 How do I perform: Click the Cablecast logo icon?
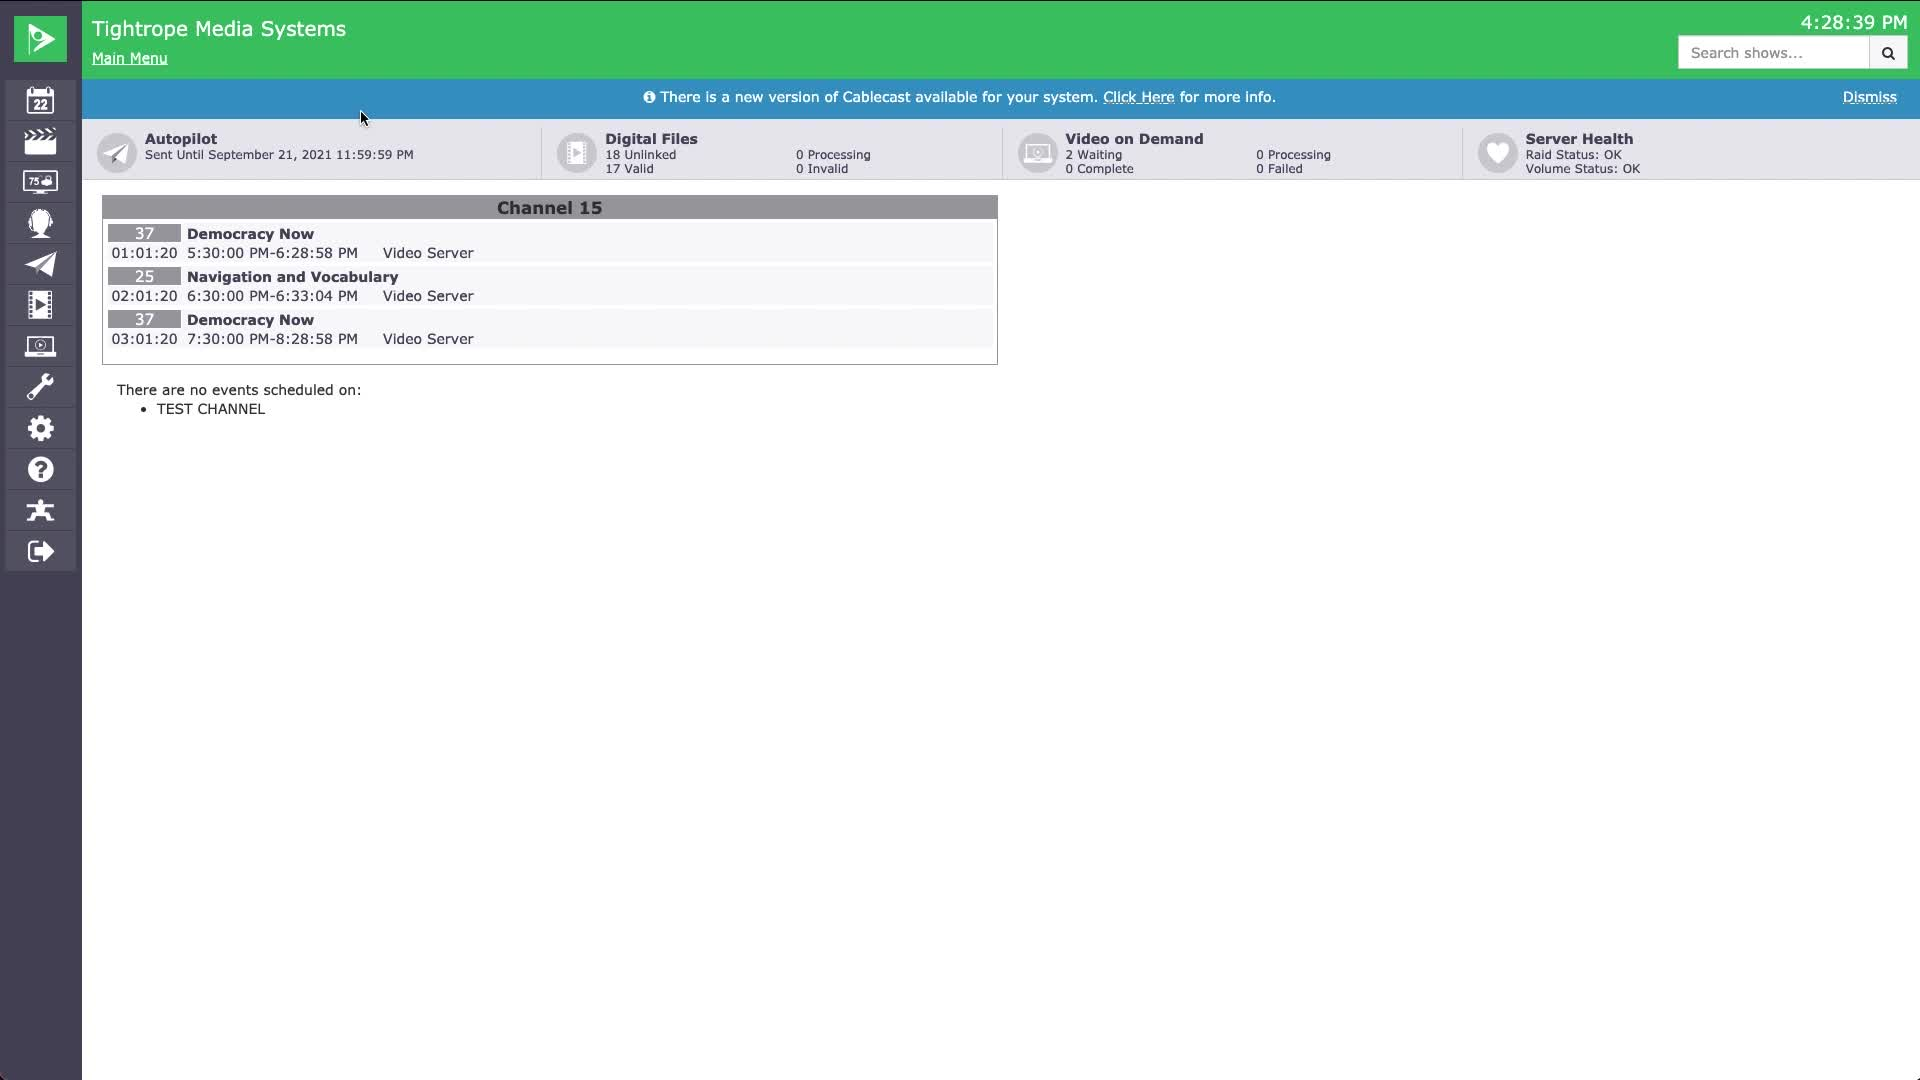tap(40, 39)
